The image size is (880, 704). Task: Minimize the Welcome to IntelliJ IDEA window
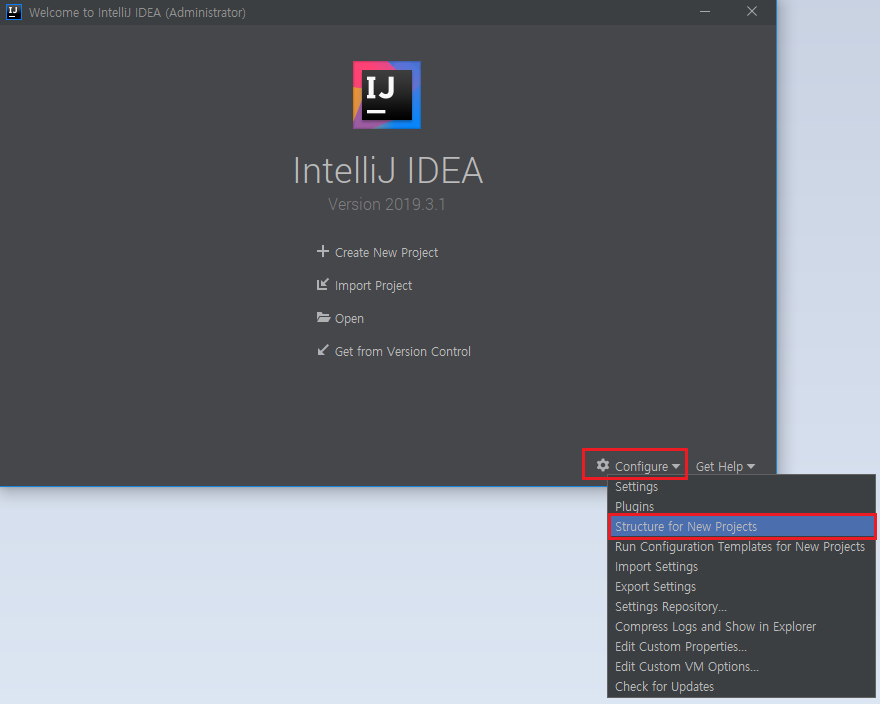tap(705, 12)
